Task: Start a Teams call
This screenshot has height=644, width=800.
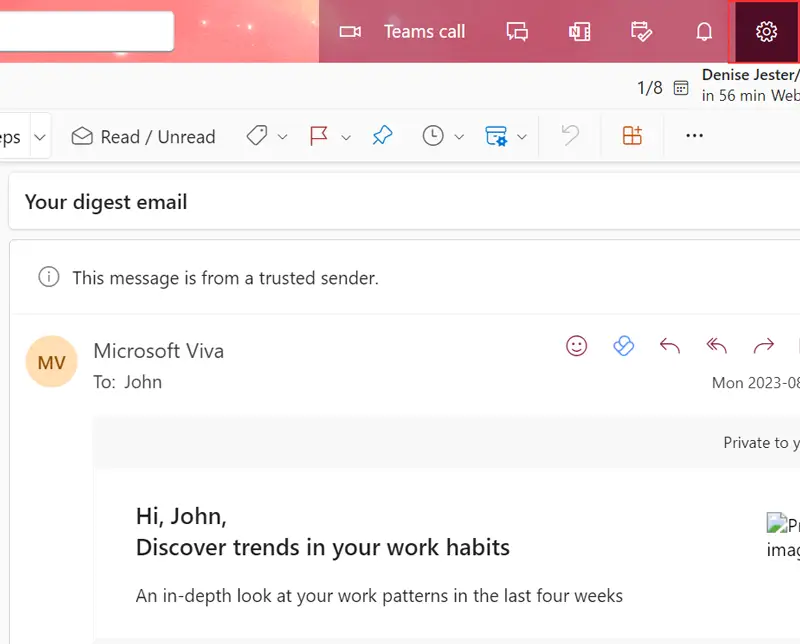Action: 424,32
